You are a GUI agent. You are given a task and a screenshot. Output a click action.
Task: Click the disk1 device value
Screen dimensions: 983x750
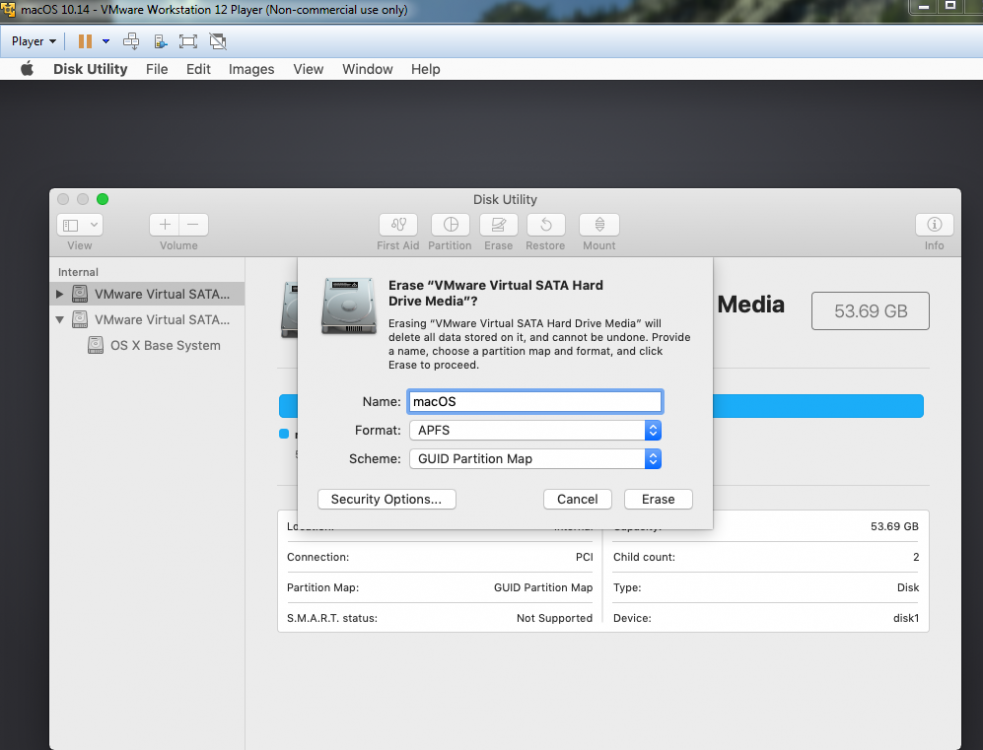click(906, 618)
